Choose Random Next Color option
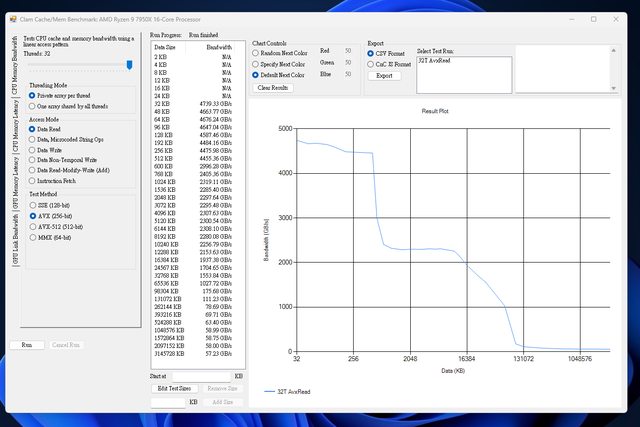 click(256, 53)
